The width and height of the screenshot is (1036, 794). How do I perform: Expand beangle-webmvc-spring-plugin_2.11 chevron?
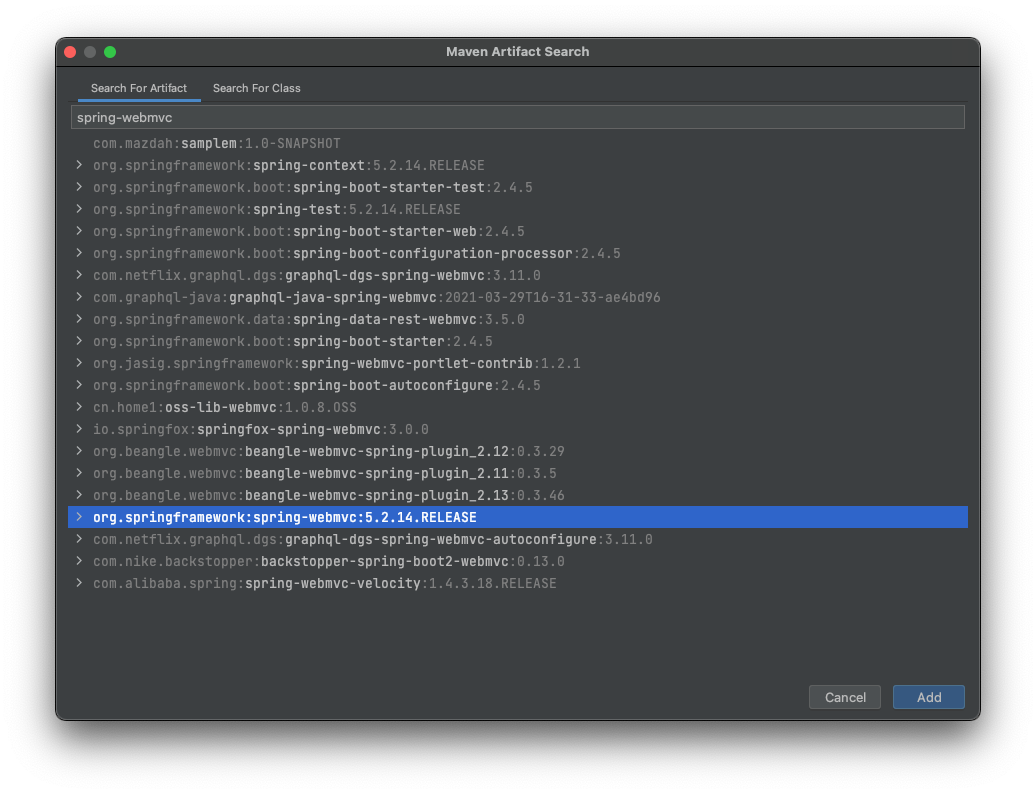(x=79, y=473)
